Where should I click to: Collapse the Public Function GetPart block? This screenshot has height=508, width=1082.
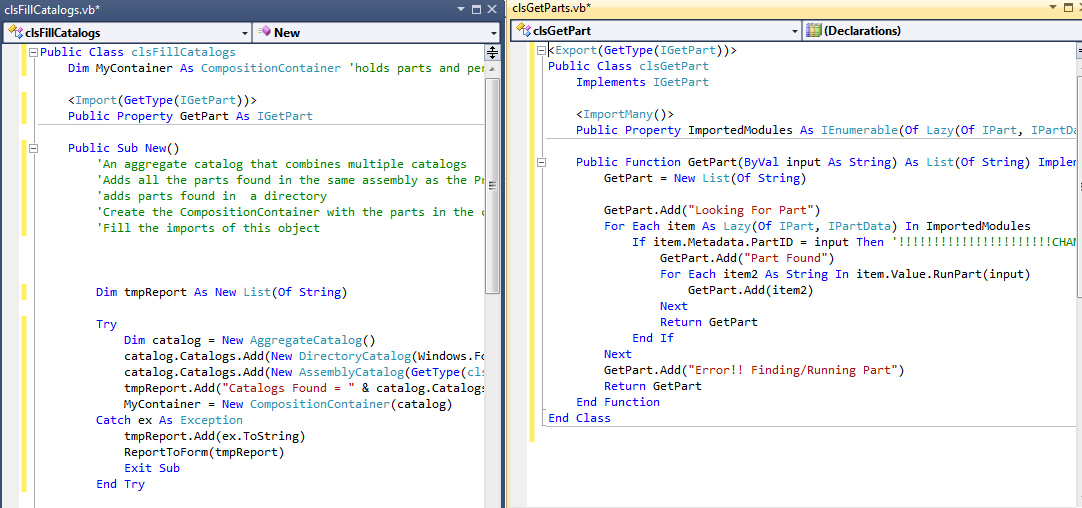541,162
